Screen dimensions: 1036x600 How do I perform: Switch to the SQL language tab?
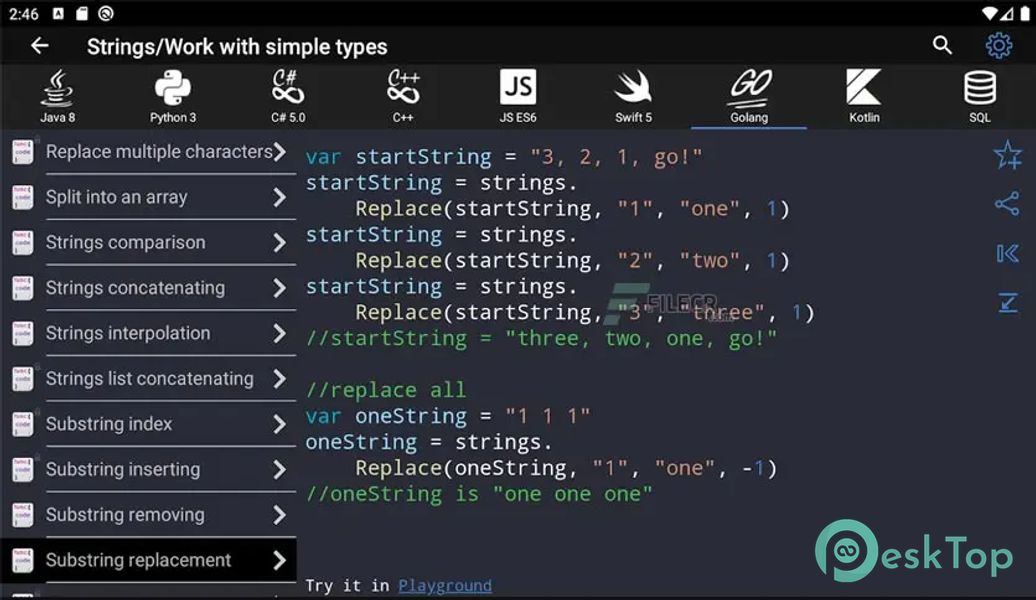pos(979,96)
